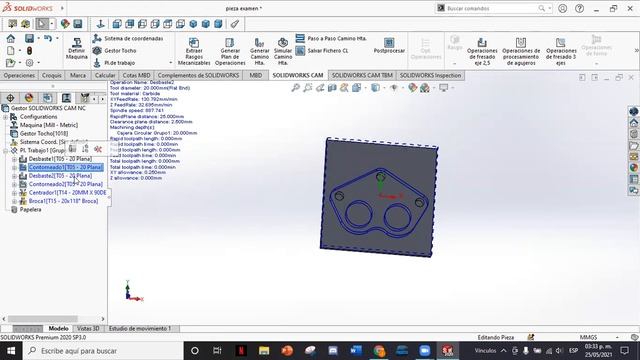Click Salvar Fichero CL
Image resolution: width=640 pixels, height=360 pixels.
[x=322, y=51]
